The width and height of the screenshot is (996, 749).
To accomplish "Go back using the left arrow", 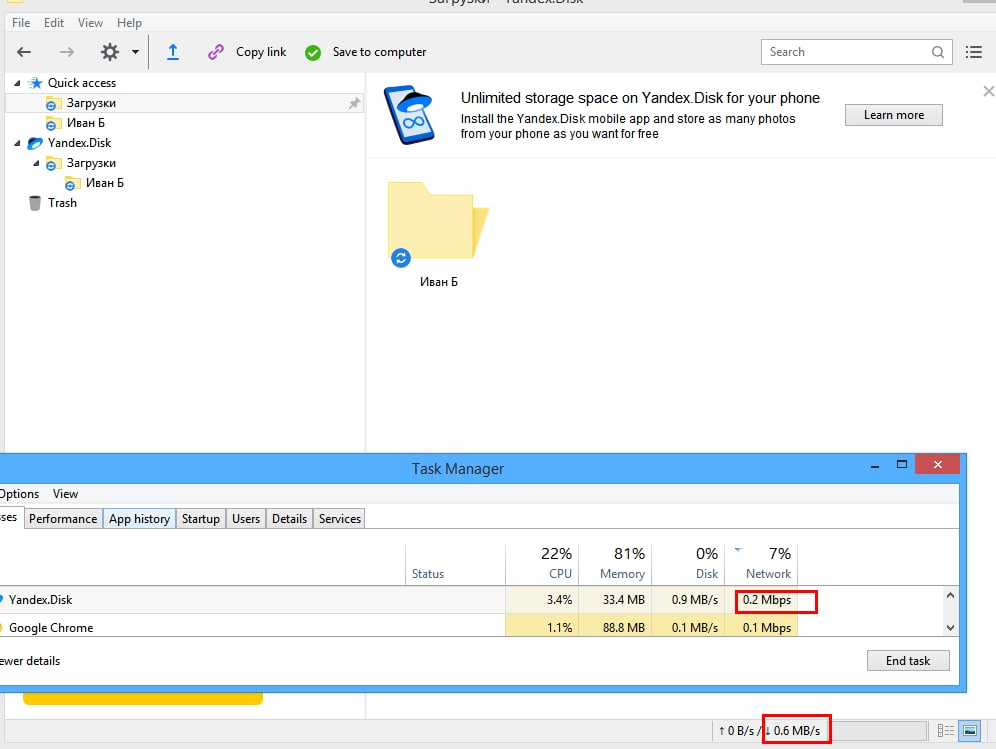I will coord(24,52).
